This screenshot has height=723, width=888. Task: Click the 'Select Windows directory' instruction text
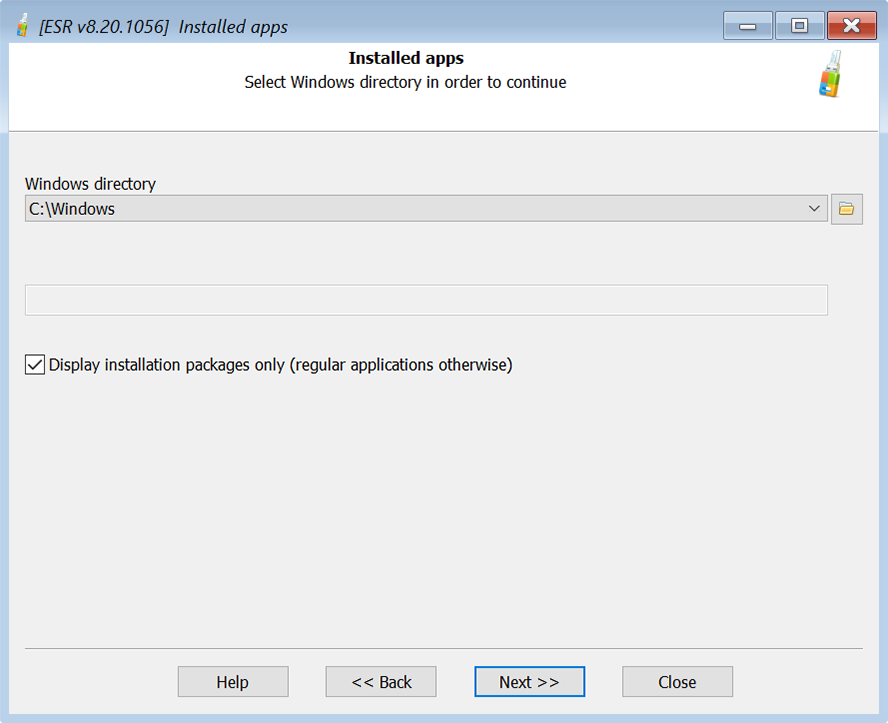pos(405,82)
